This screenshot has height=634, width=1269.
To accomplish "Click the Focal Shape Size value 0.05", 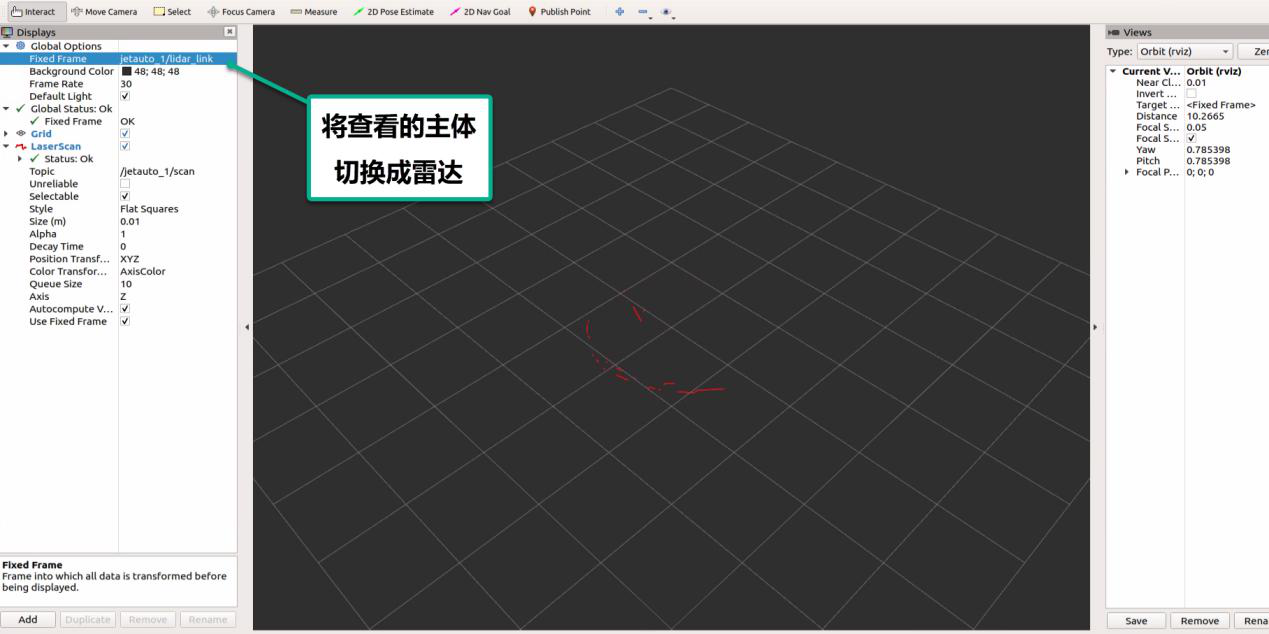I will (1196, 127).
